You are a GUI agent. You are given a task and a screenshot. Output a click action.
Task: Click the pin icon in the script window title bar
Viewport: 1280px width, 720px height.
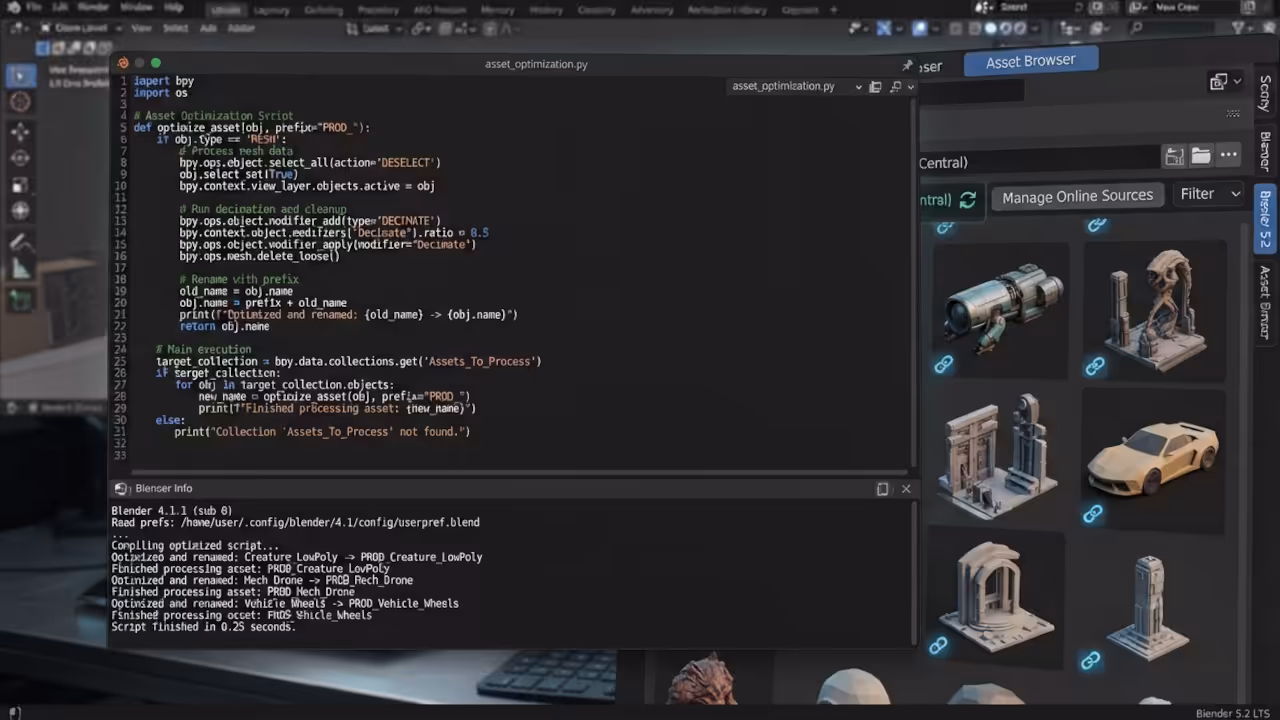pyautogui.click(x=907, y=65)
